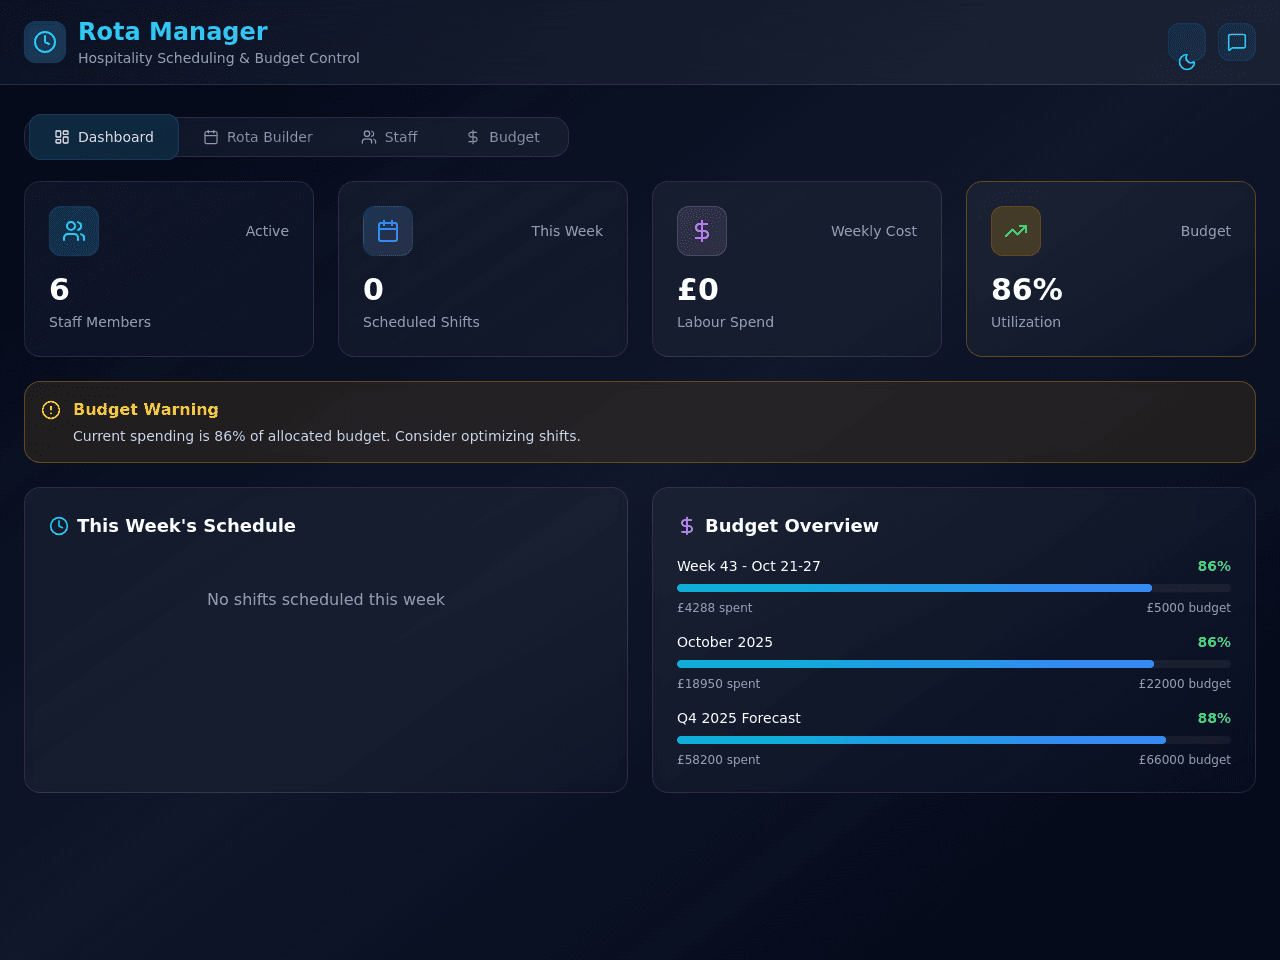The height and width of the screenshot is (960, 1280).
Task: Click the "£5000 budget" value
Action: (1189, 608)
